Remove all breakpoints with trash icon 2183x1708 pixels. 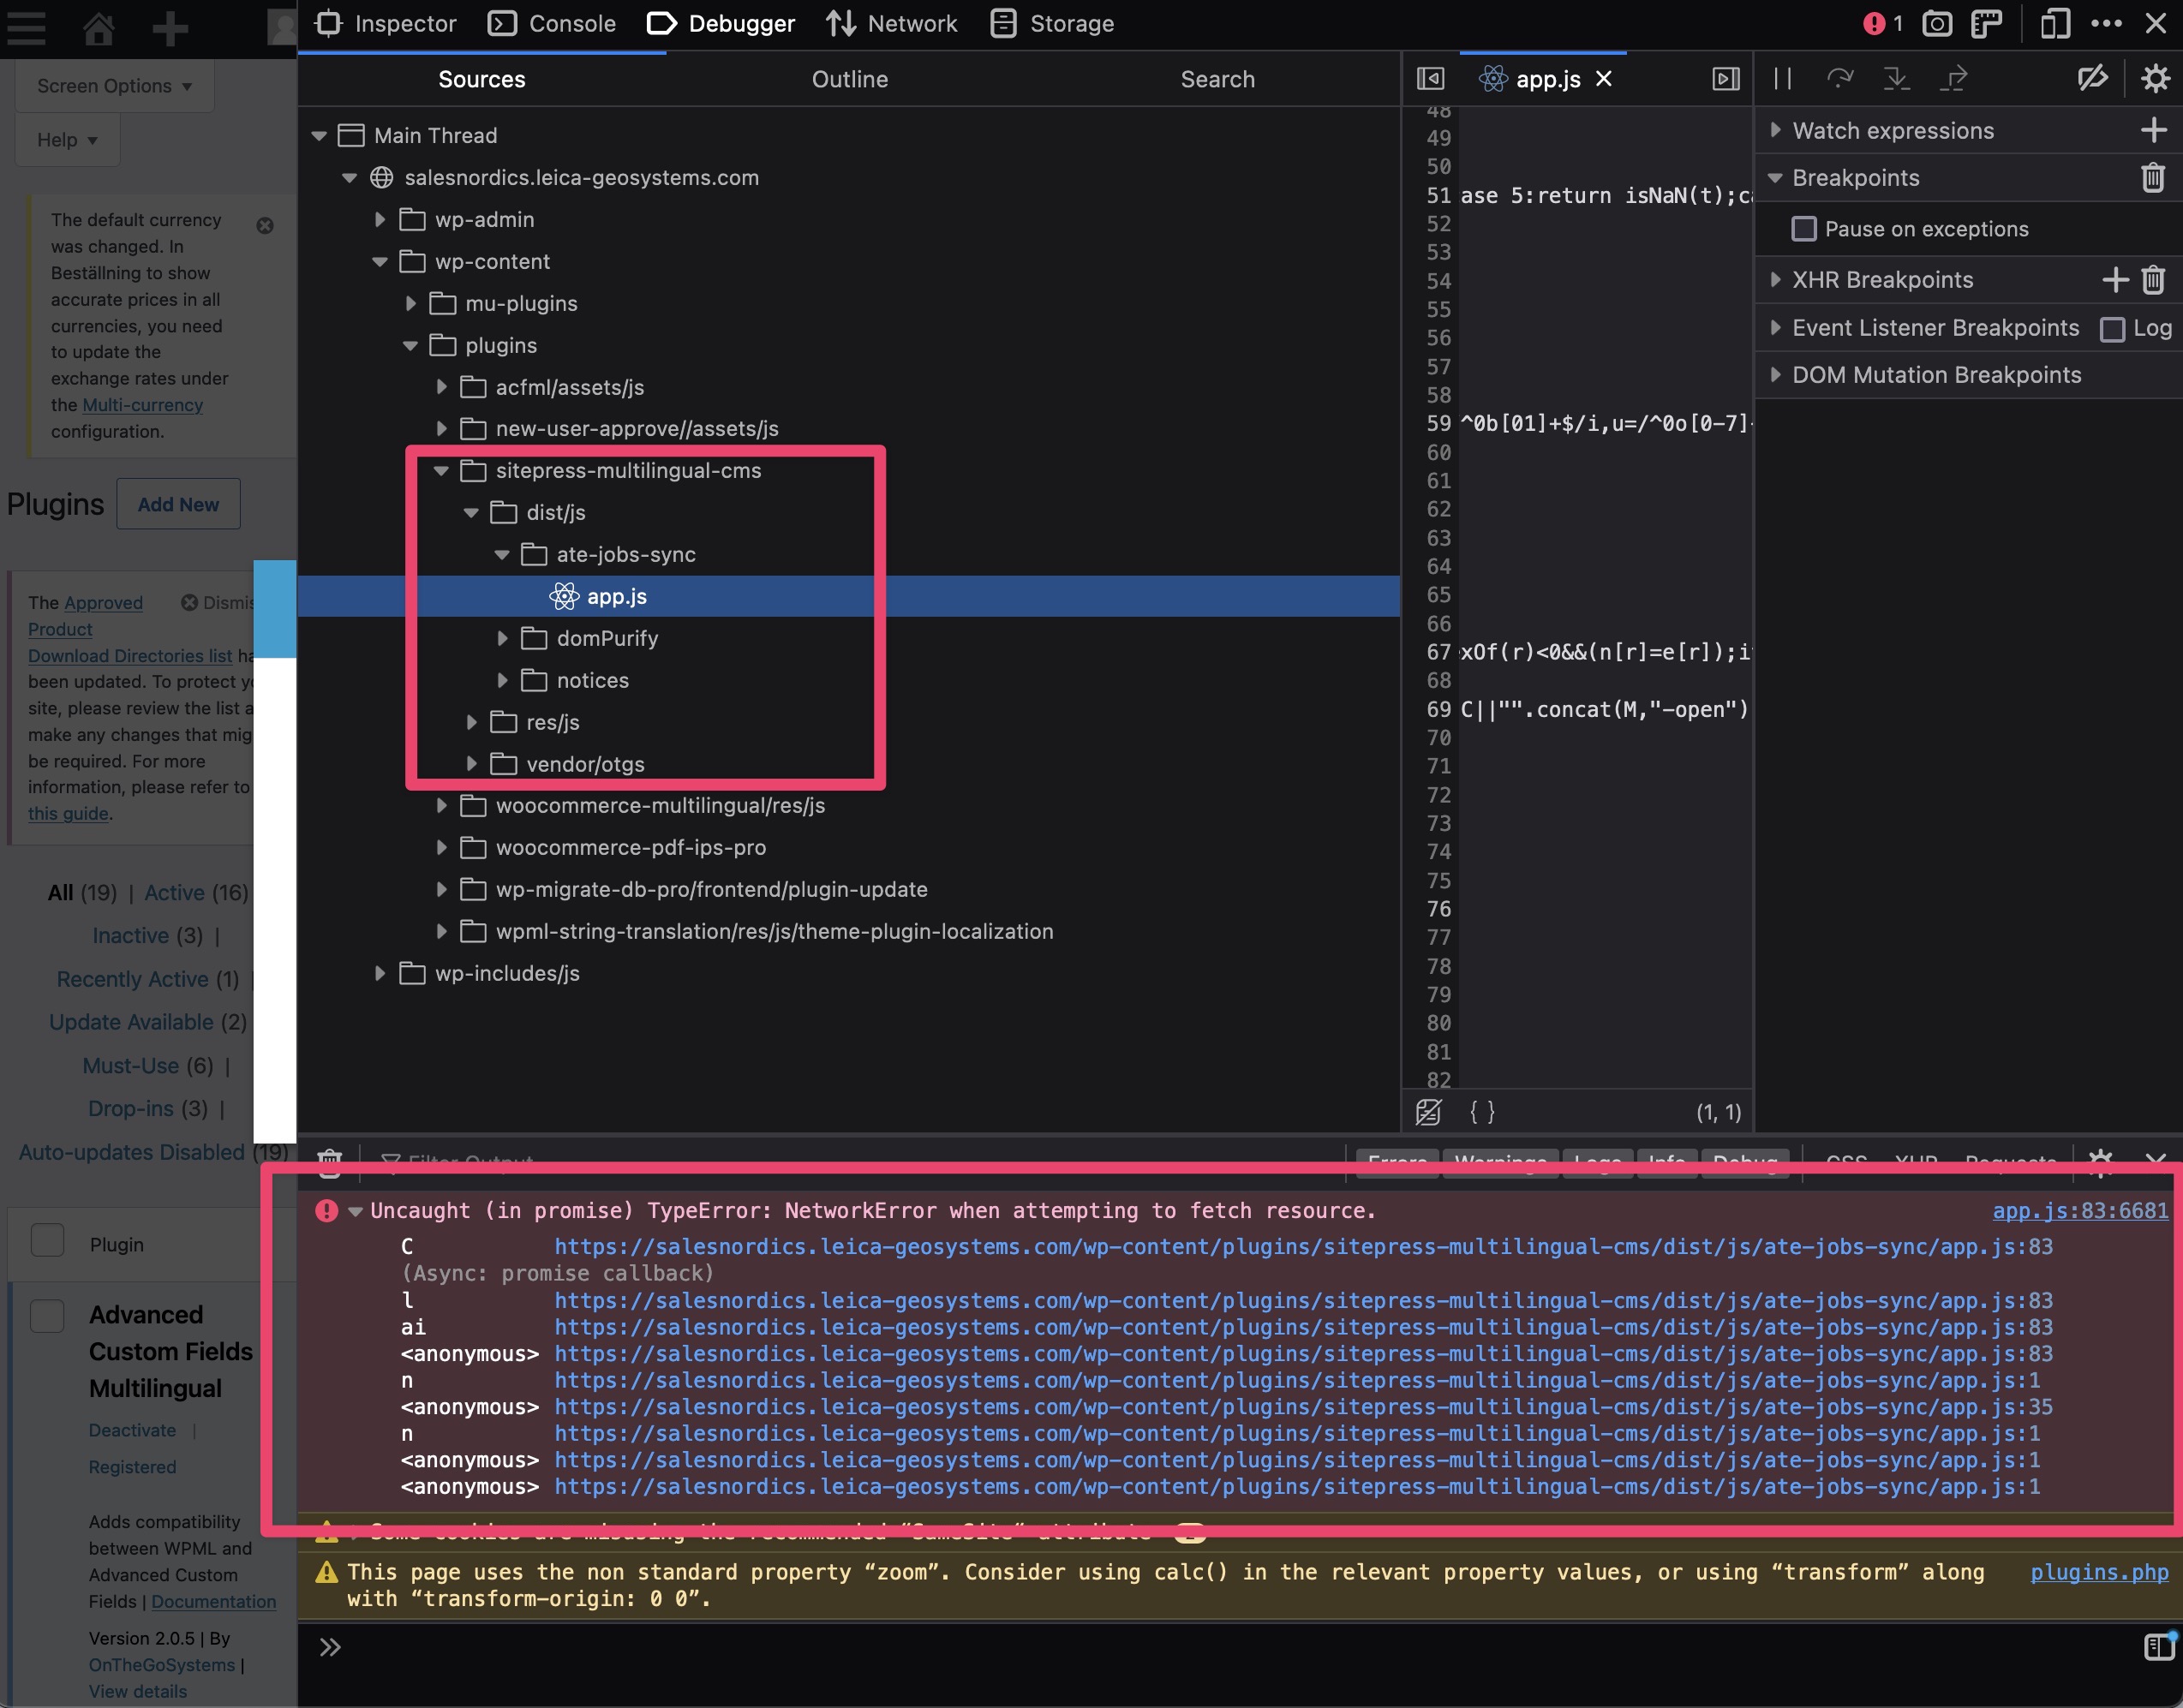(x=2153, y=178)
